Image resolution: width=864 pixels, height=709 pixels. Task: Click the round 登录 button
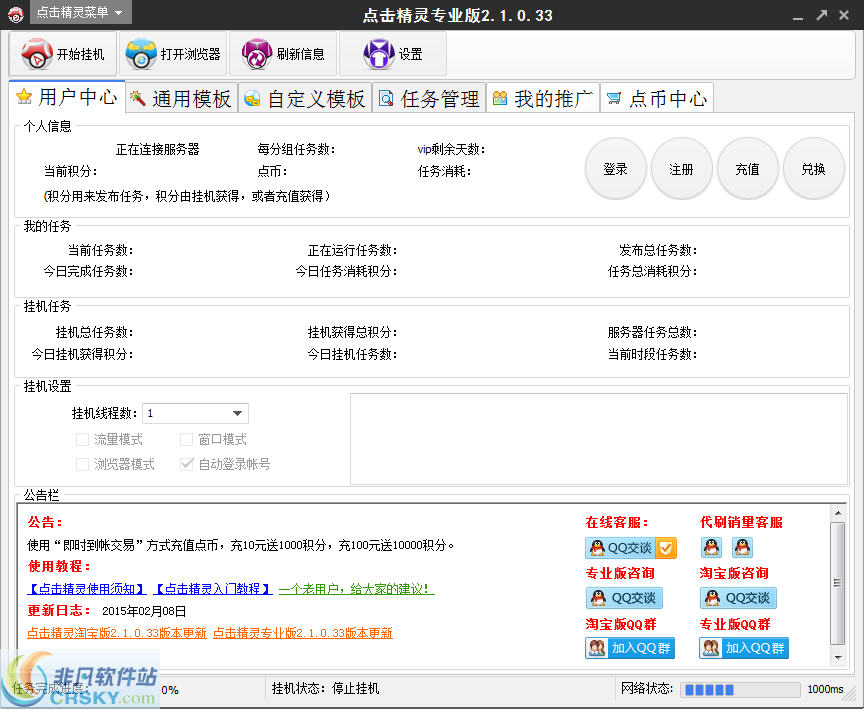pyautogui.click(x=615, y=169)
